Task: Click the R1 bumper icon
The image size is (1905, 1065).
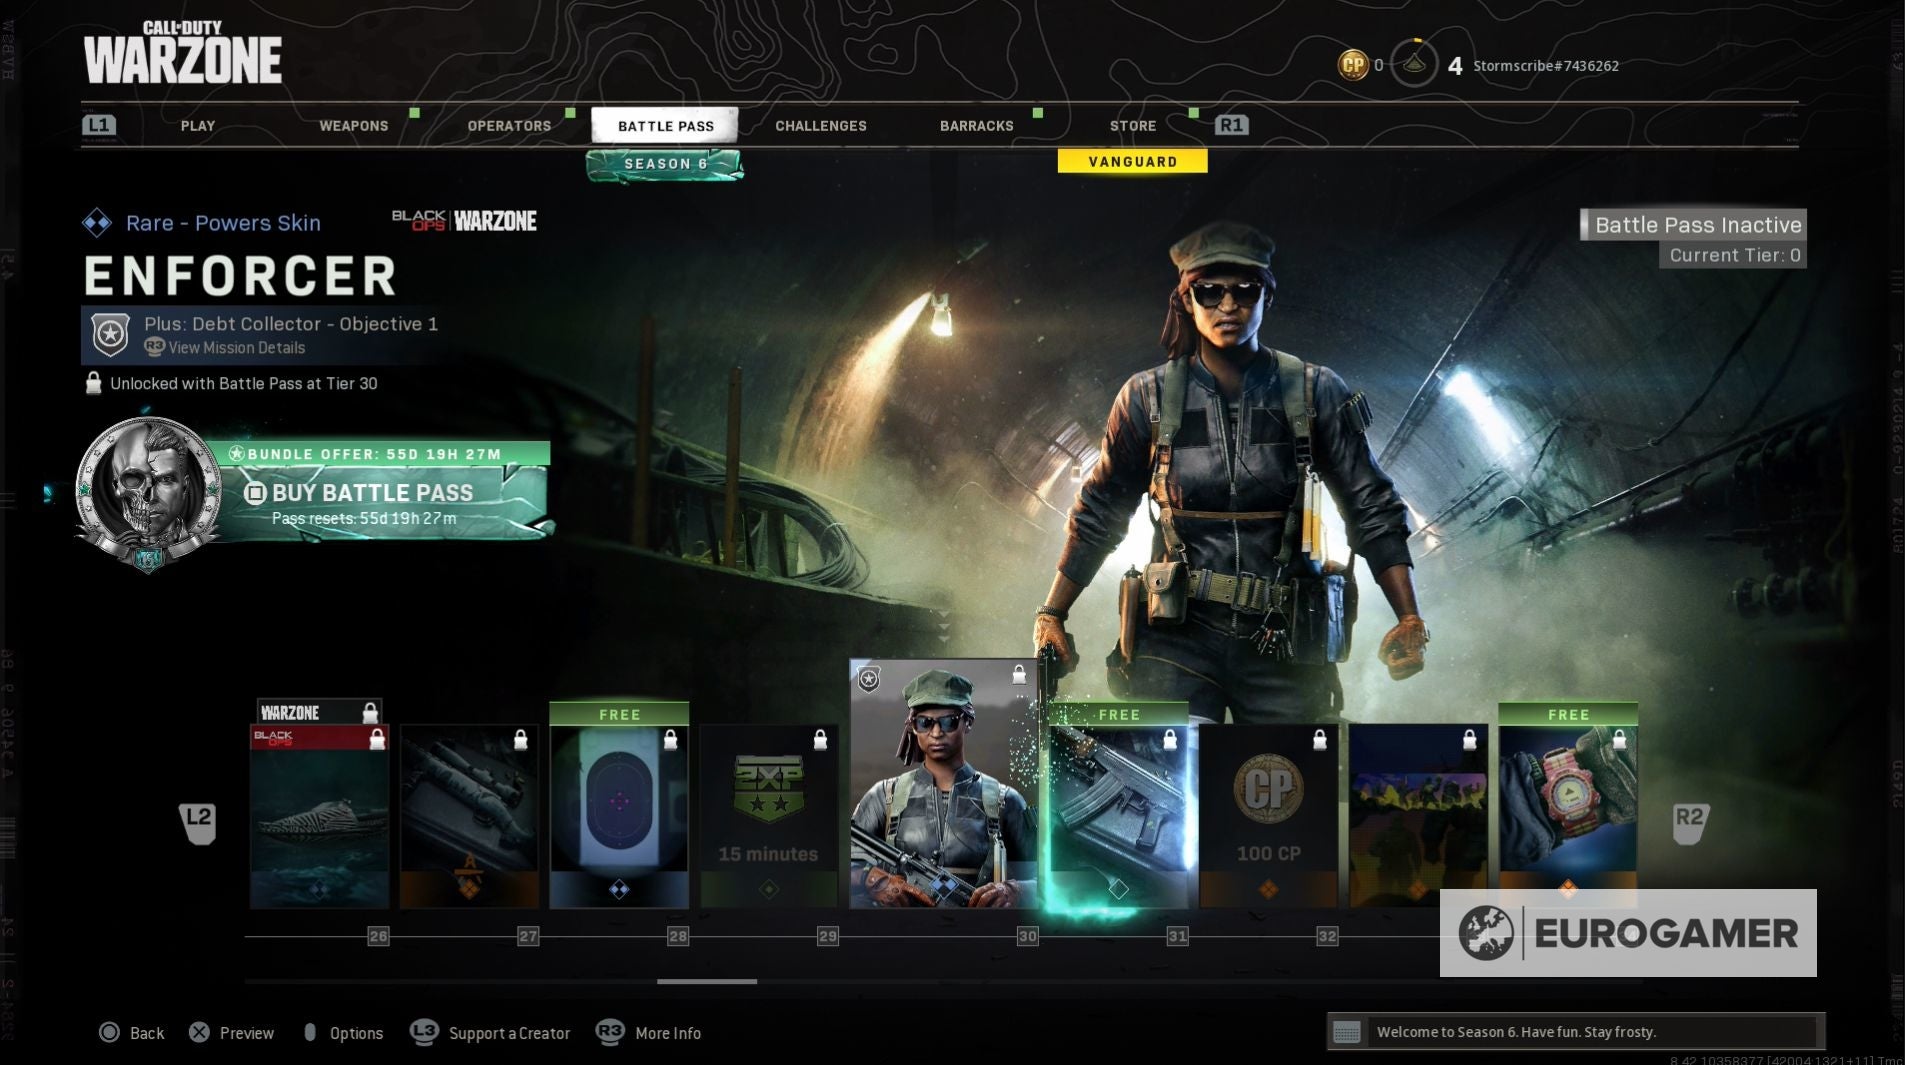Action: (1231, 125)
